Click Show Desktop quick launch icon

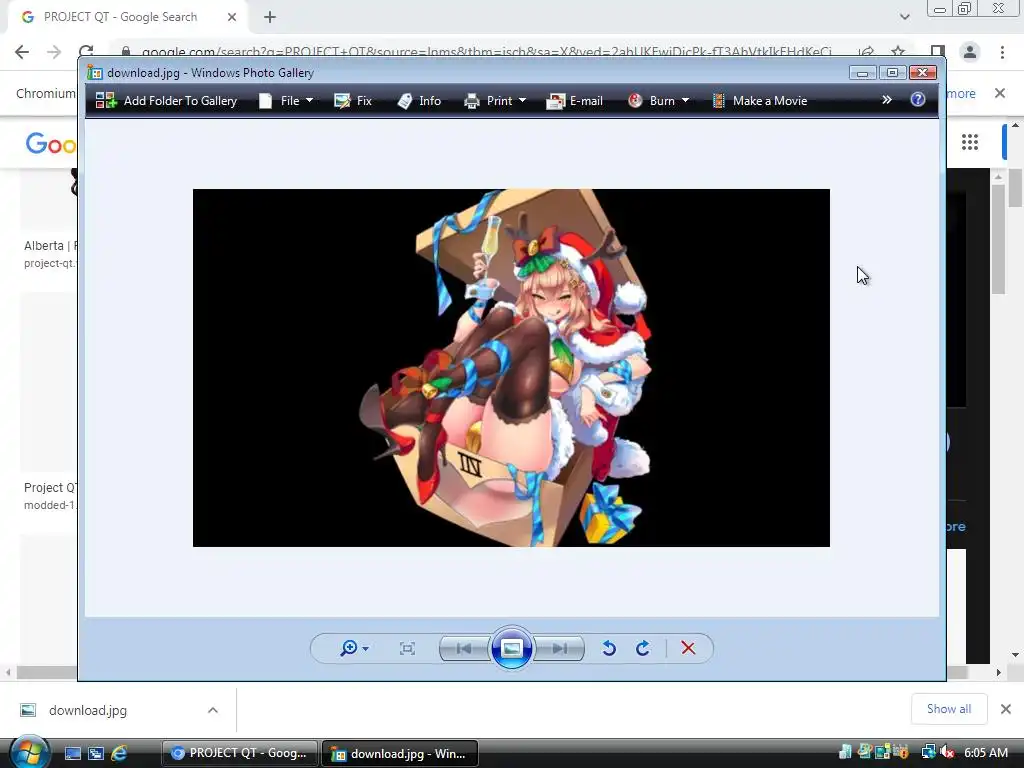click(72, 753)
